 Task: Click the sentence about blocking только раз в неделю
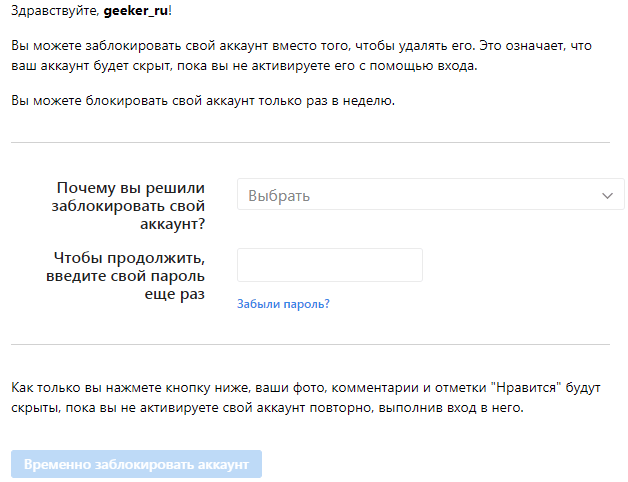[204, 101]
